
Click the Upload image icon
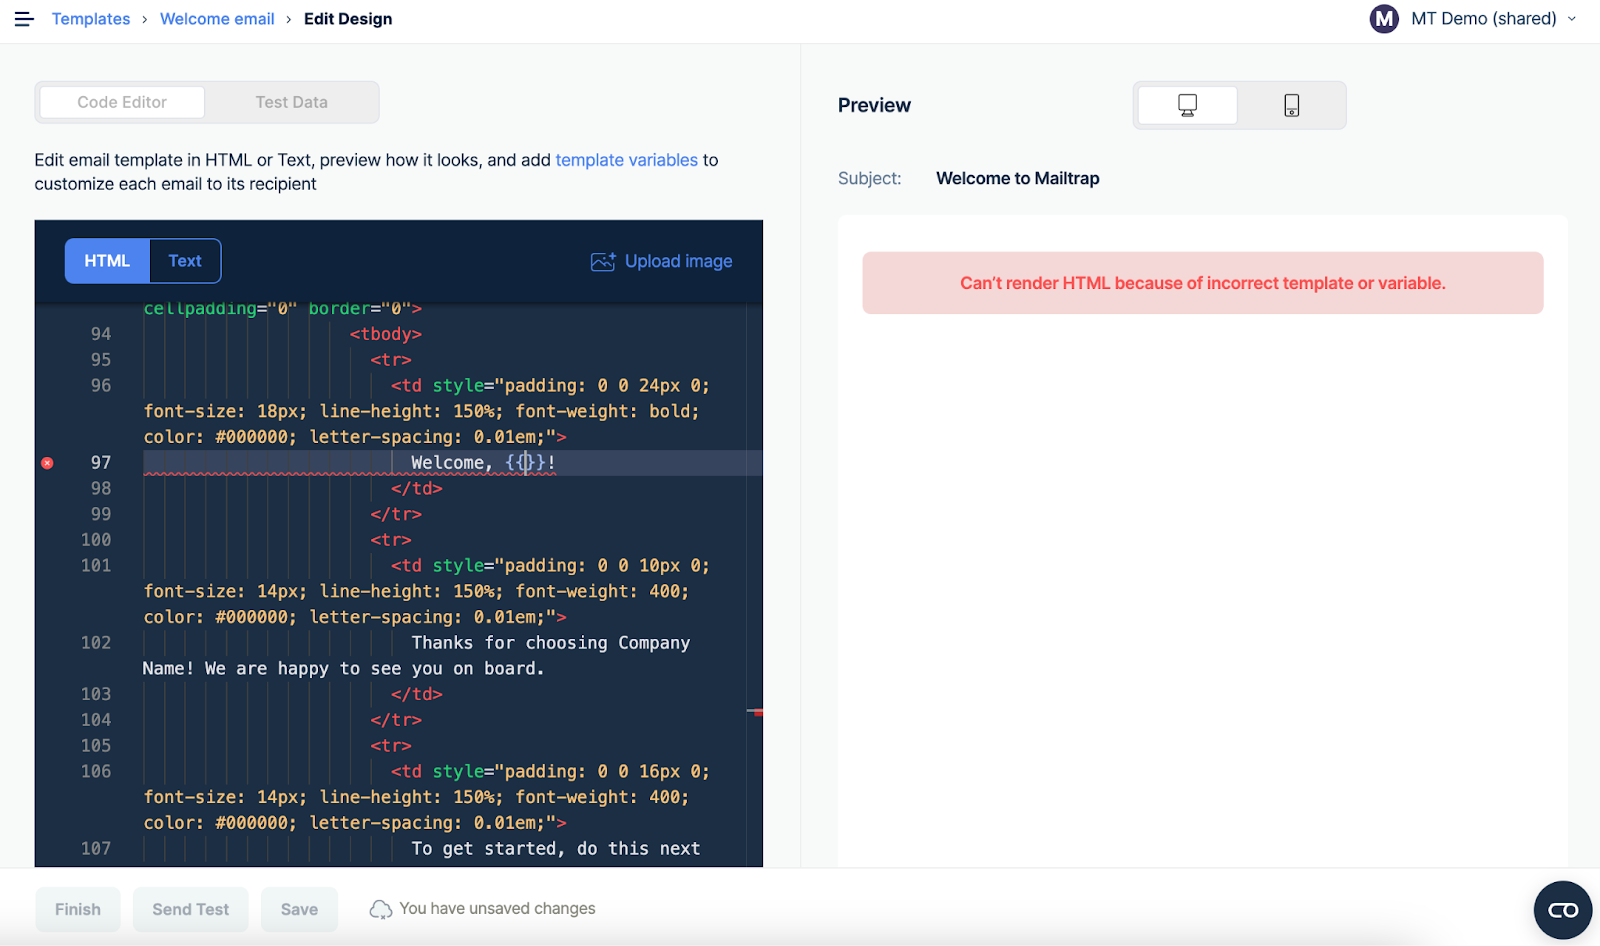(x=602, y=262)
